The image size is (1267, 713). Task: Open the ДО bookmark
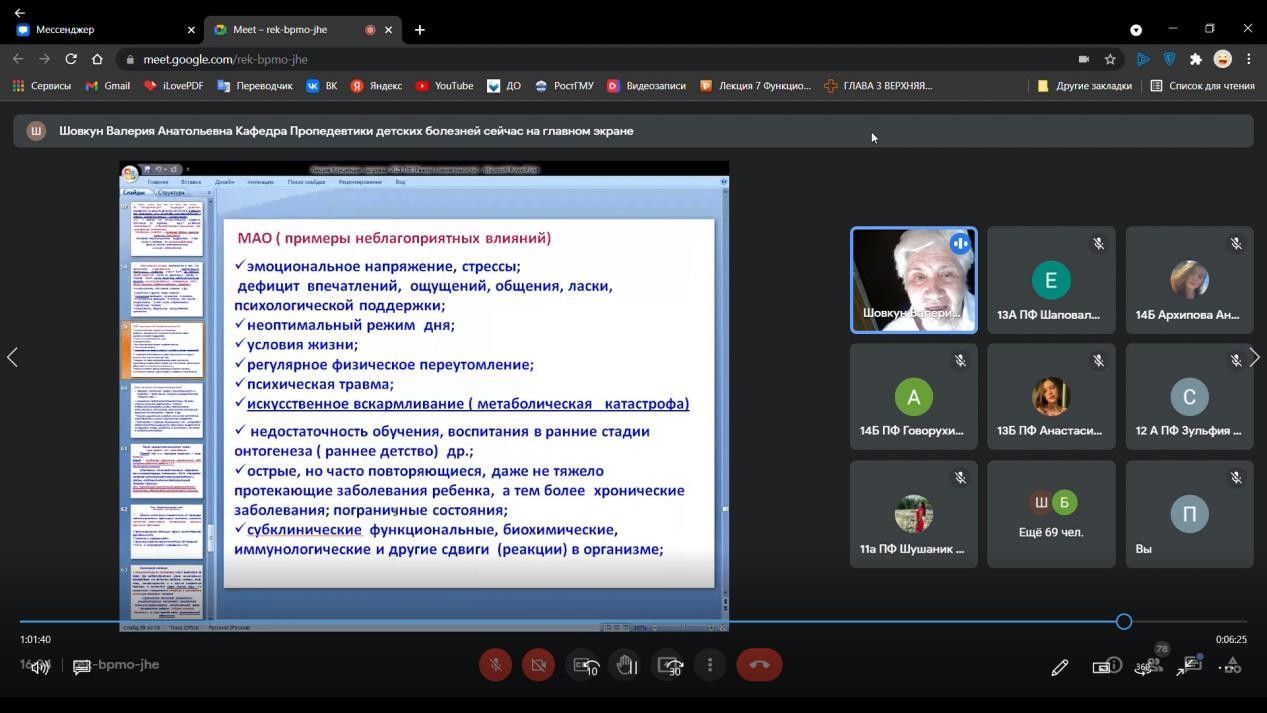504,86
